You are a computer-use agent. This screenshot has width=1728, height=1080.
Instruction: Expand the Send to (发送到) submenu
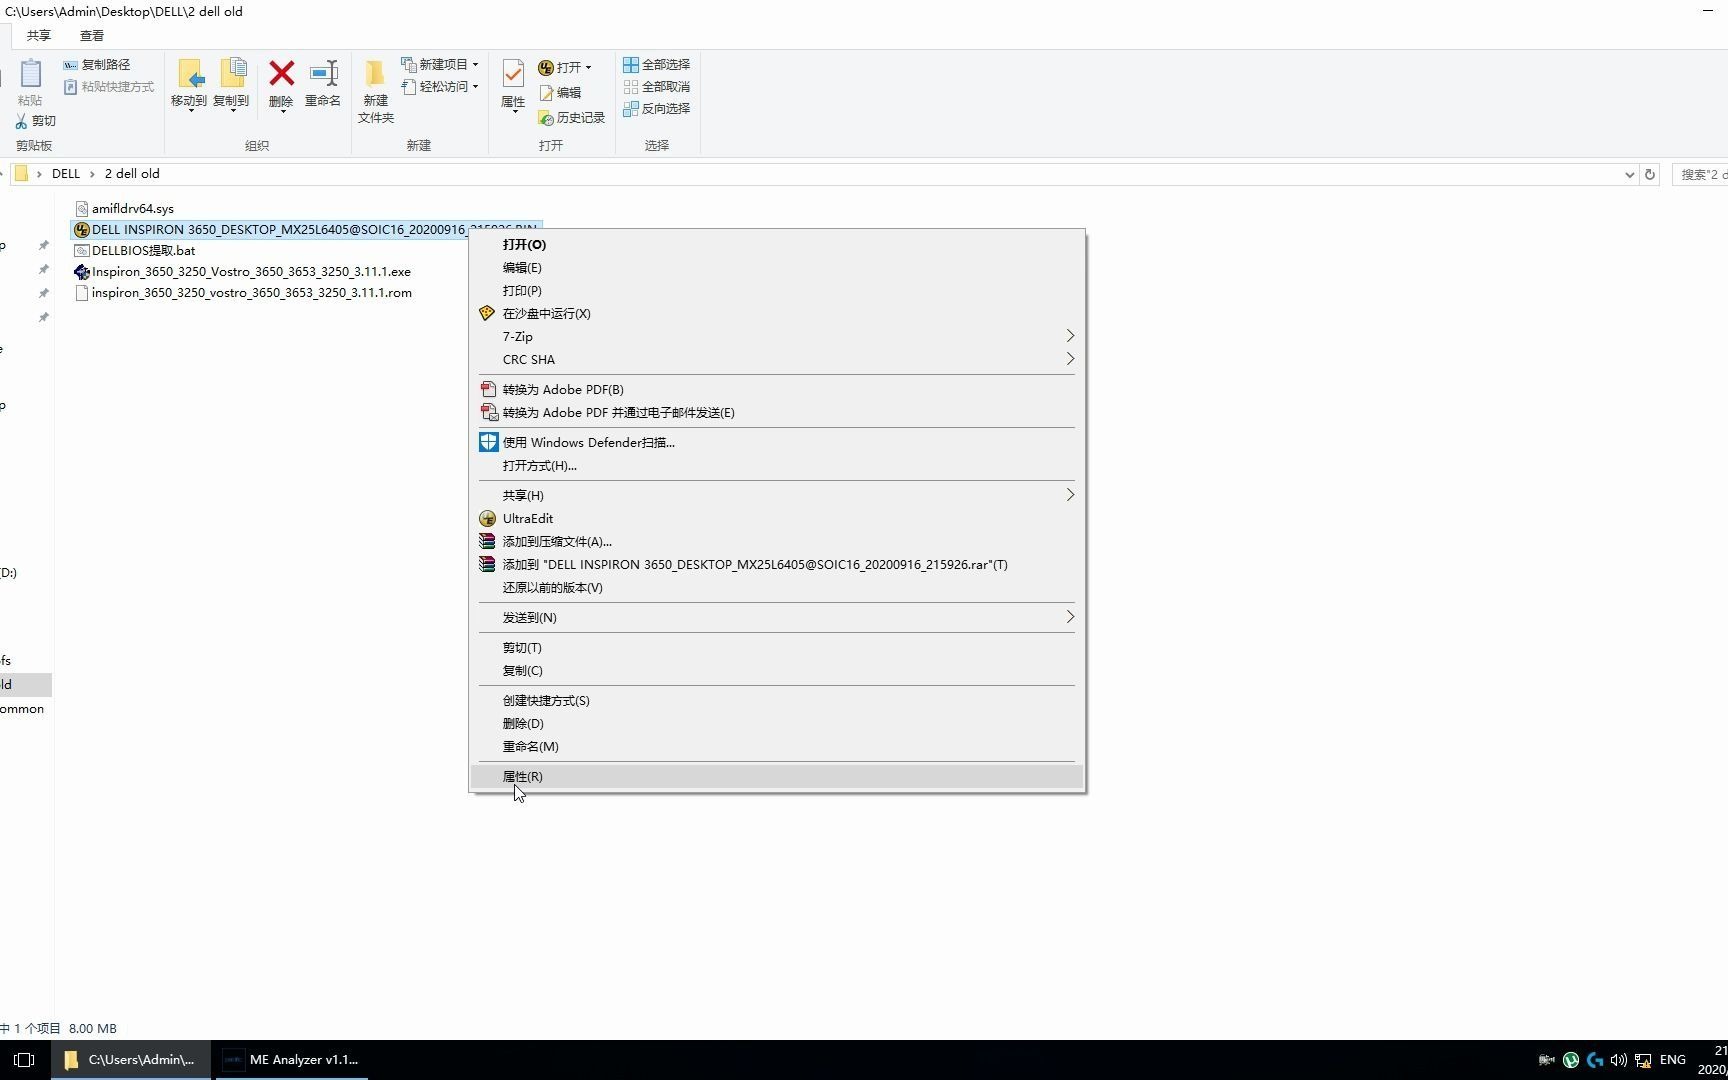click(1070, 617)
